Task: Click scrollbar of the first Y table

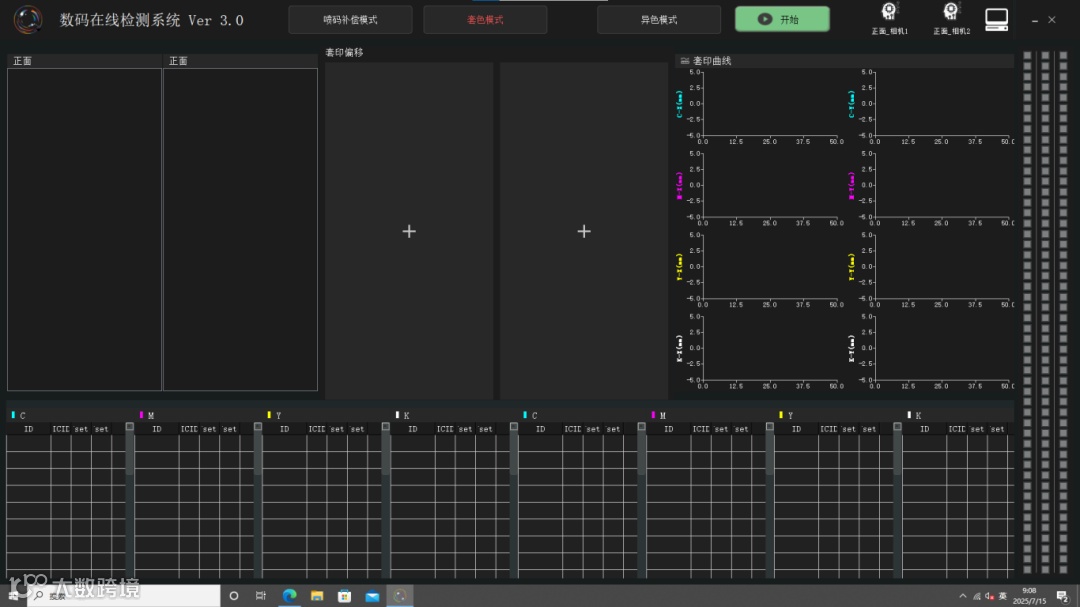Action: 386,500
